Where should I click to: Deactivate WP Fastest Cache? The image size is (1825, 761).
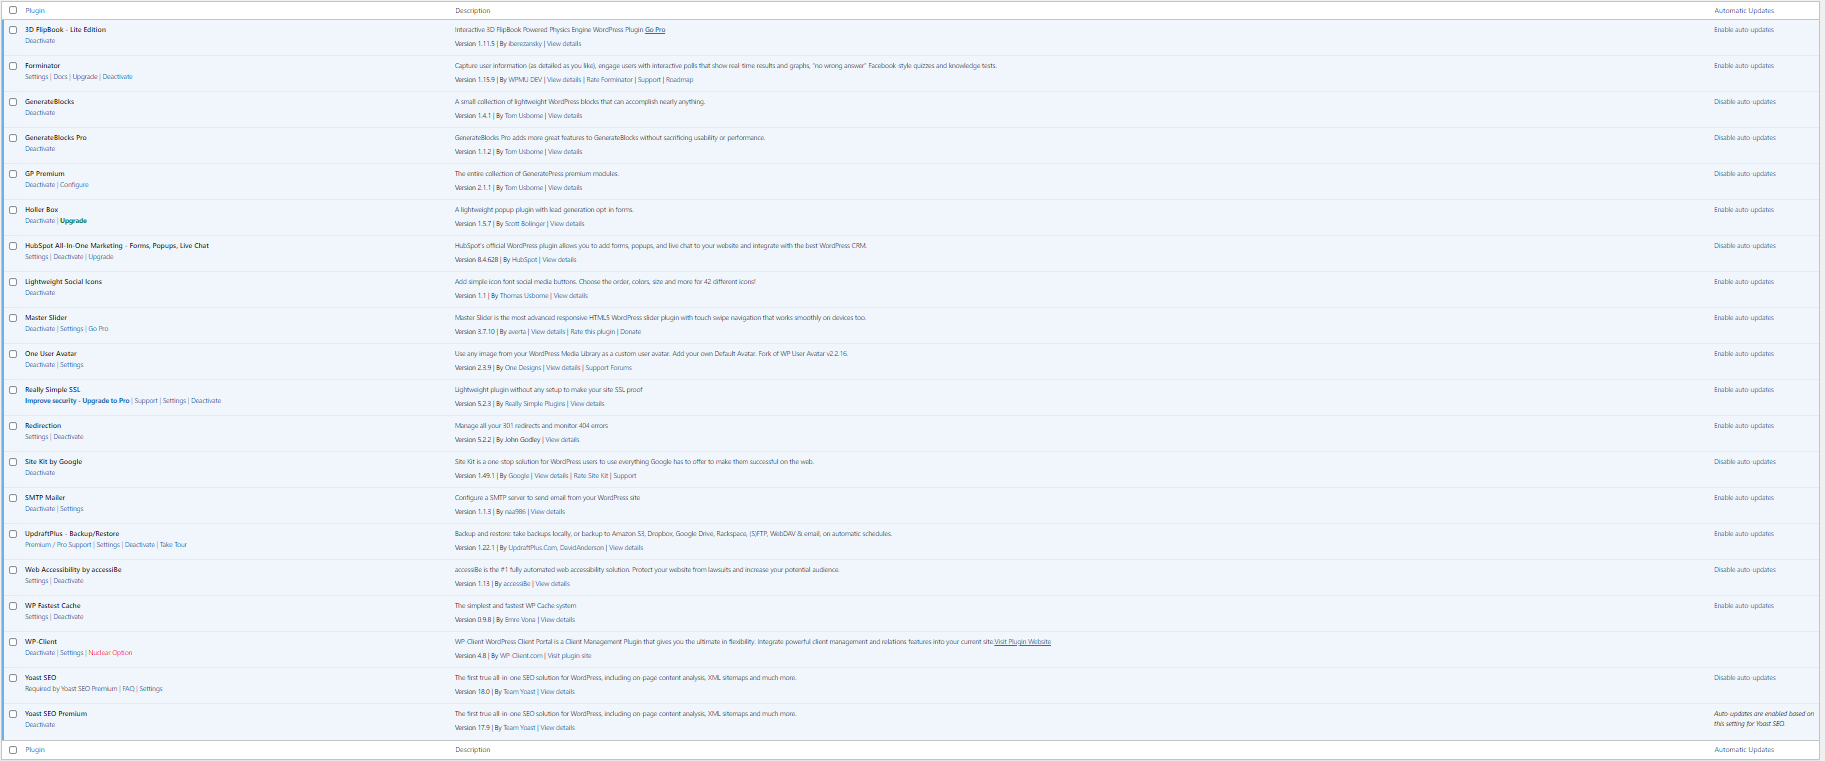point(68,617)
